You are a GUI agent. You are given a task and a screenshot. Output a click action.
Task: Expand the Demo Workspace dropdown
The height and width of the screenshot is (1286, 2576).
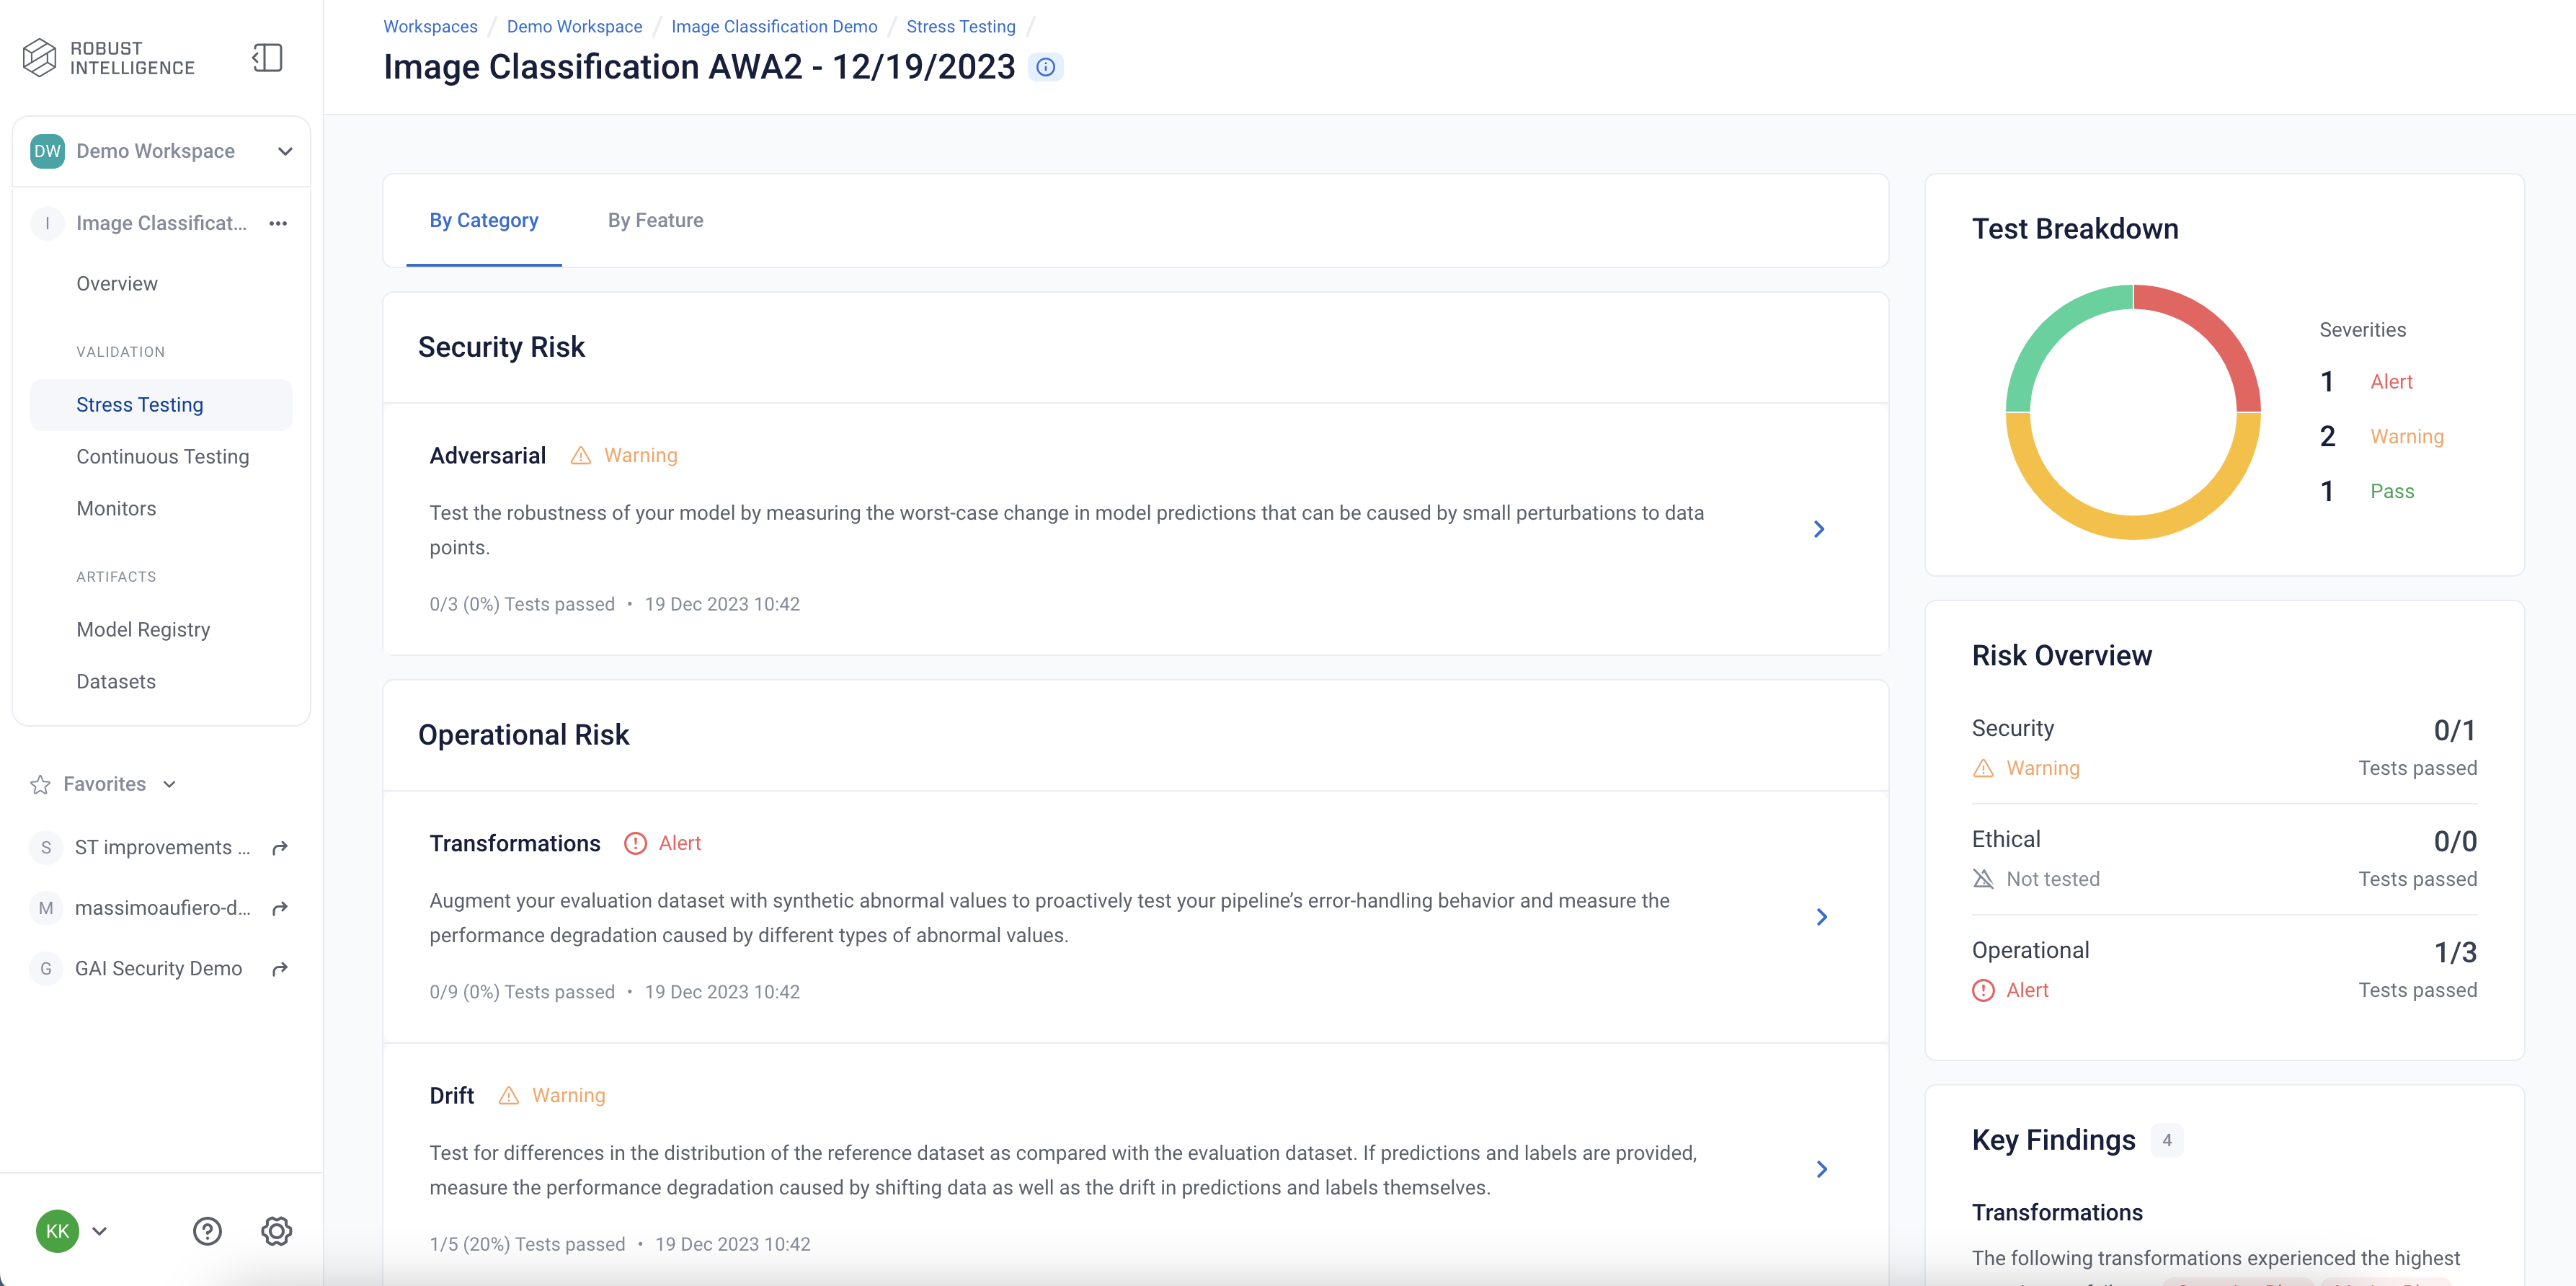click(283, 149)
